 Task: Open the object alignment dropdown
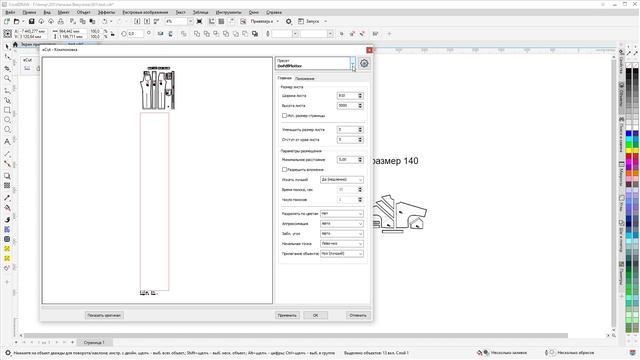342,253
